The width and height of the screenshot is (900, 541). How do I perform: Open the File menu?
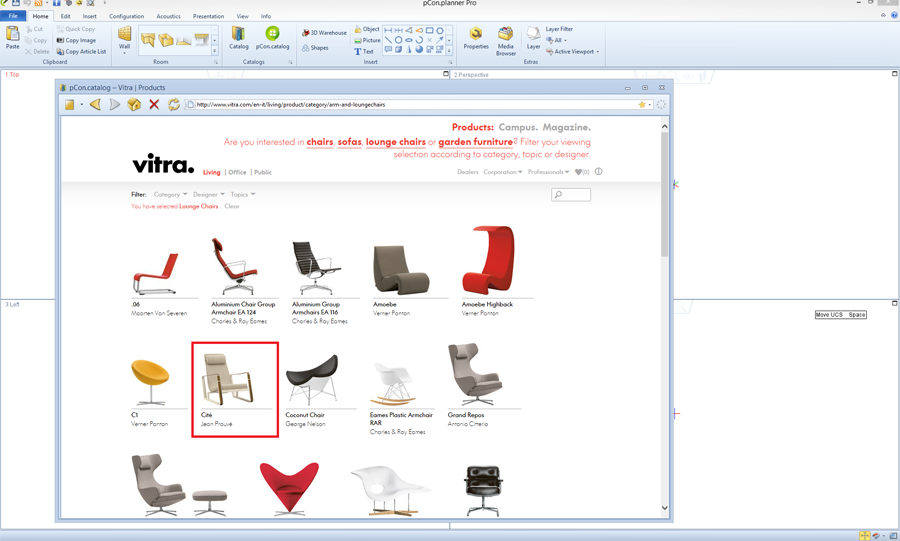click(13, 16)
